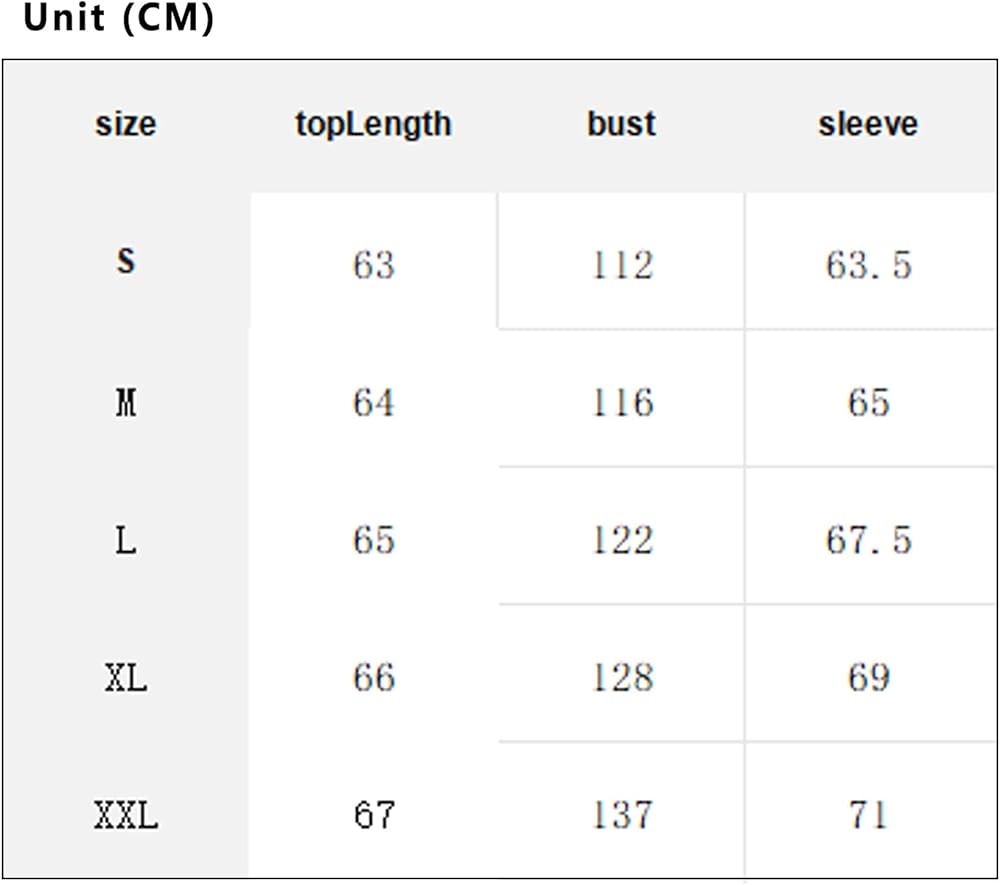Image resolution: width=1000 pixels, height=885 pixels.
Task: Click the "bust" column header
Action: click(621, 124)
